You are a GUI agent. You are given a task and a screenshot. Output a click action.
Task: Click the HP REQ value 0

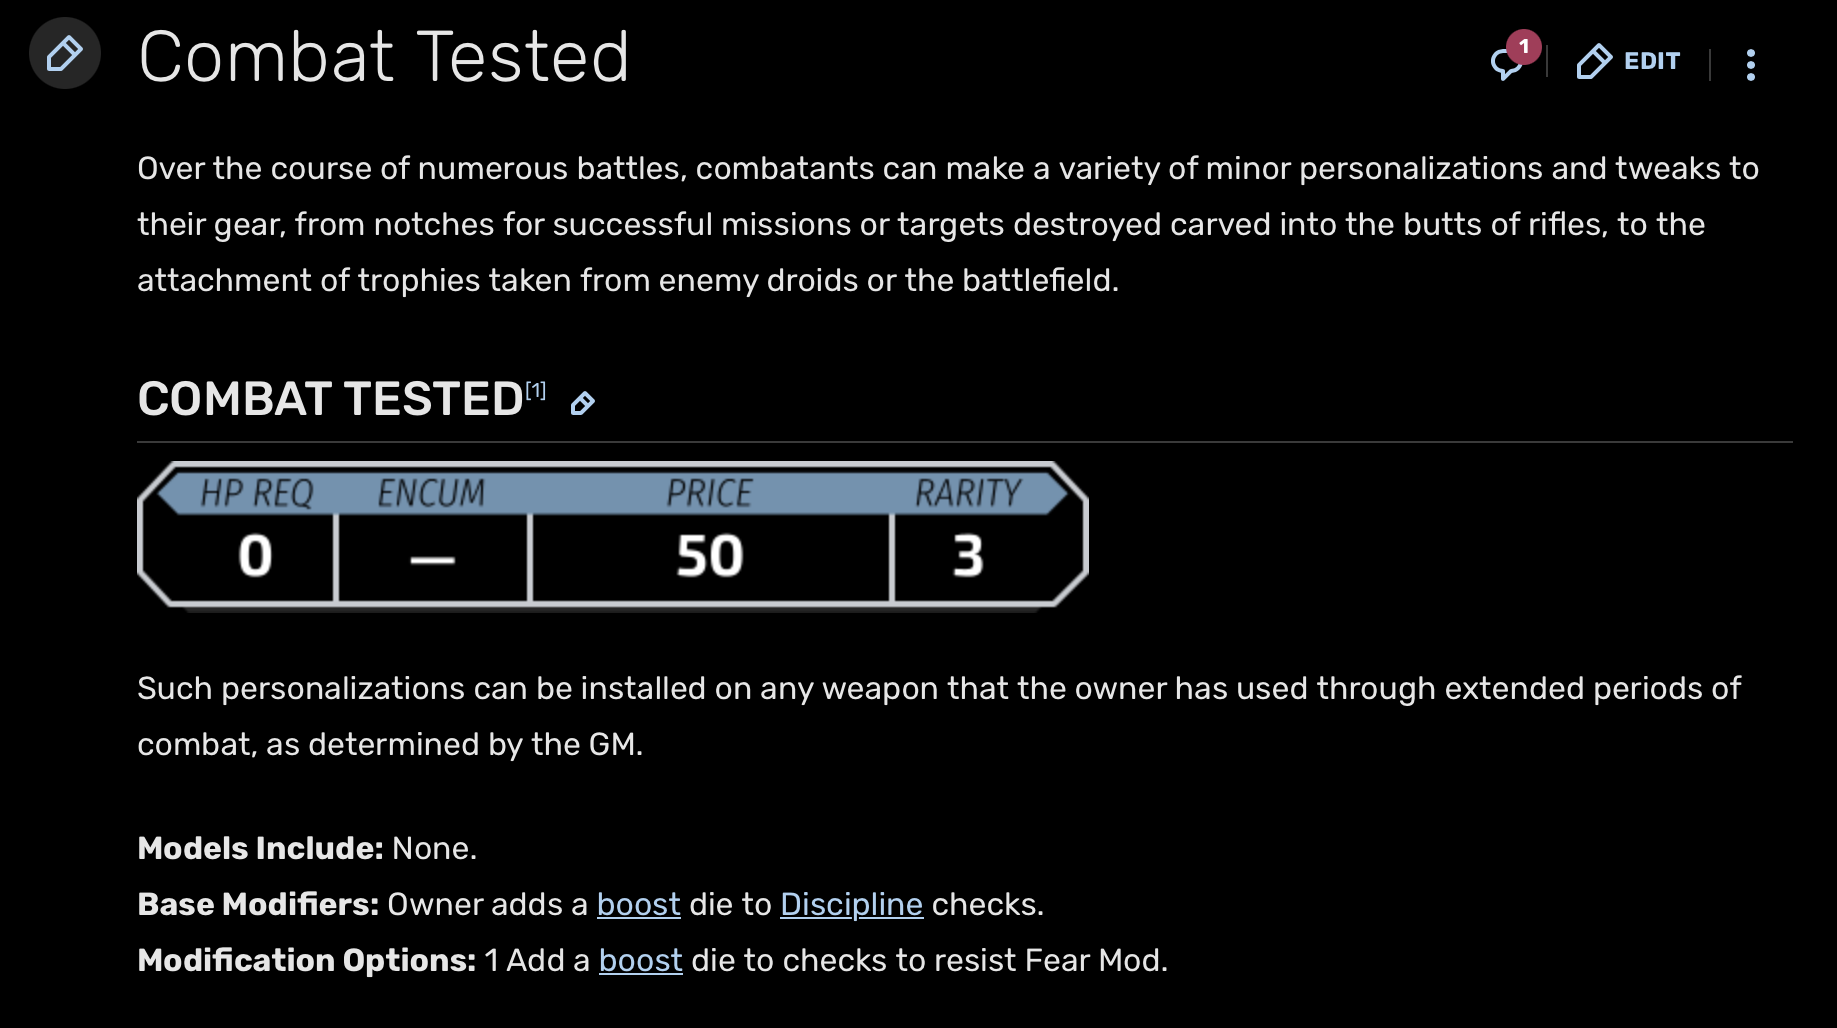coord(255,556)
